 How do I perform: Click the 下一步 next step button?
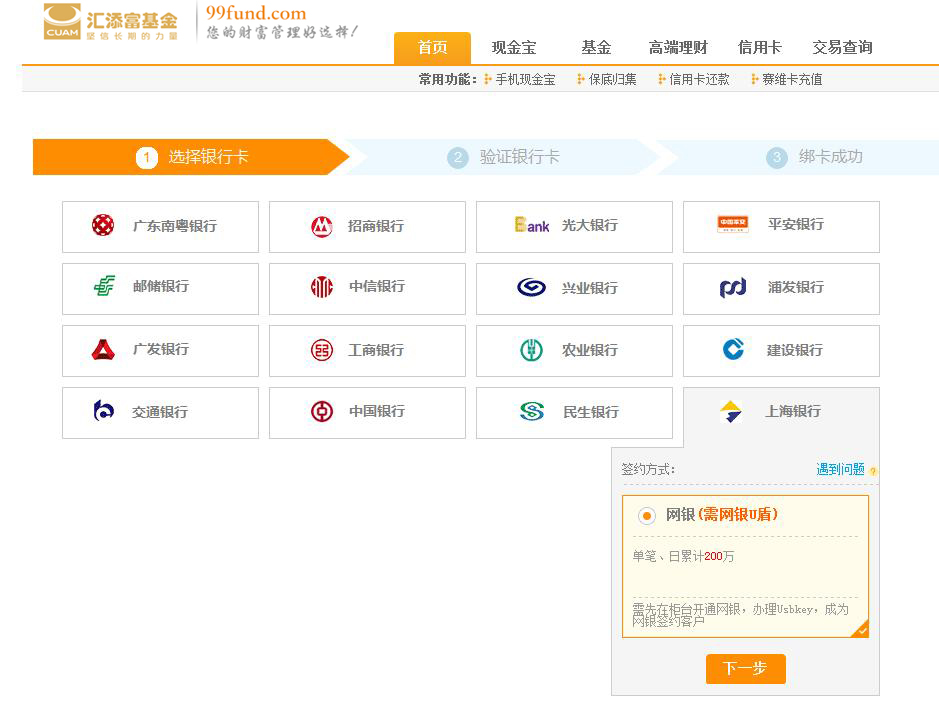745,668
